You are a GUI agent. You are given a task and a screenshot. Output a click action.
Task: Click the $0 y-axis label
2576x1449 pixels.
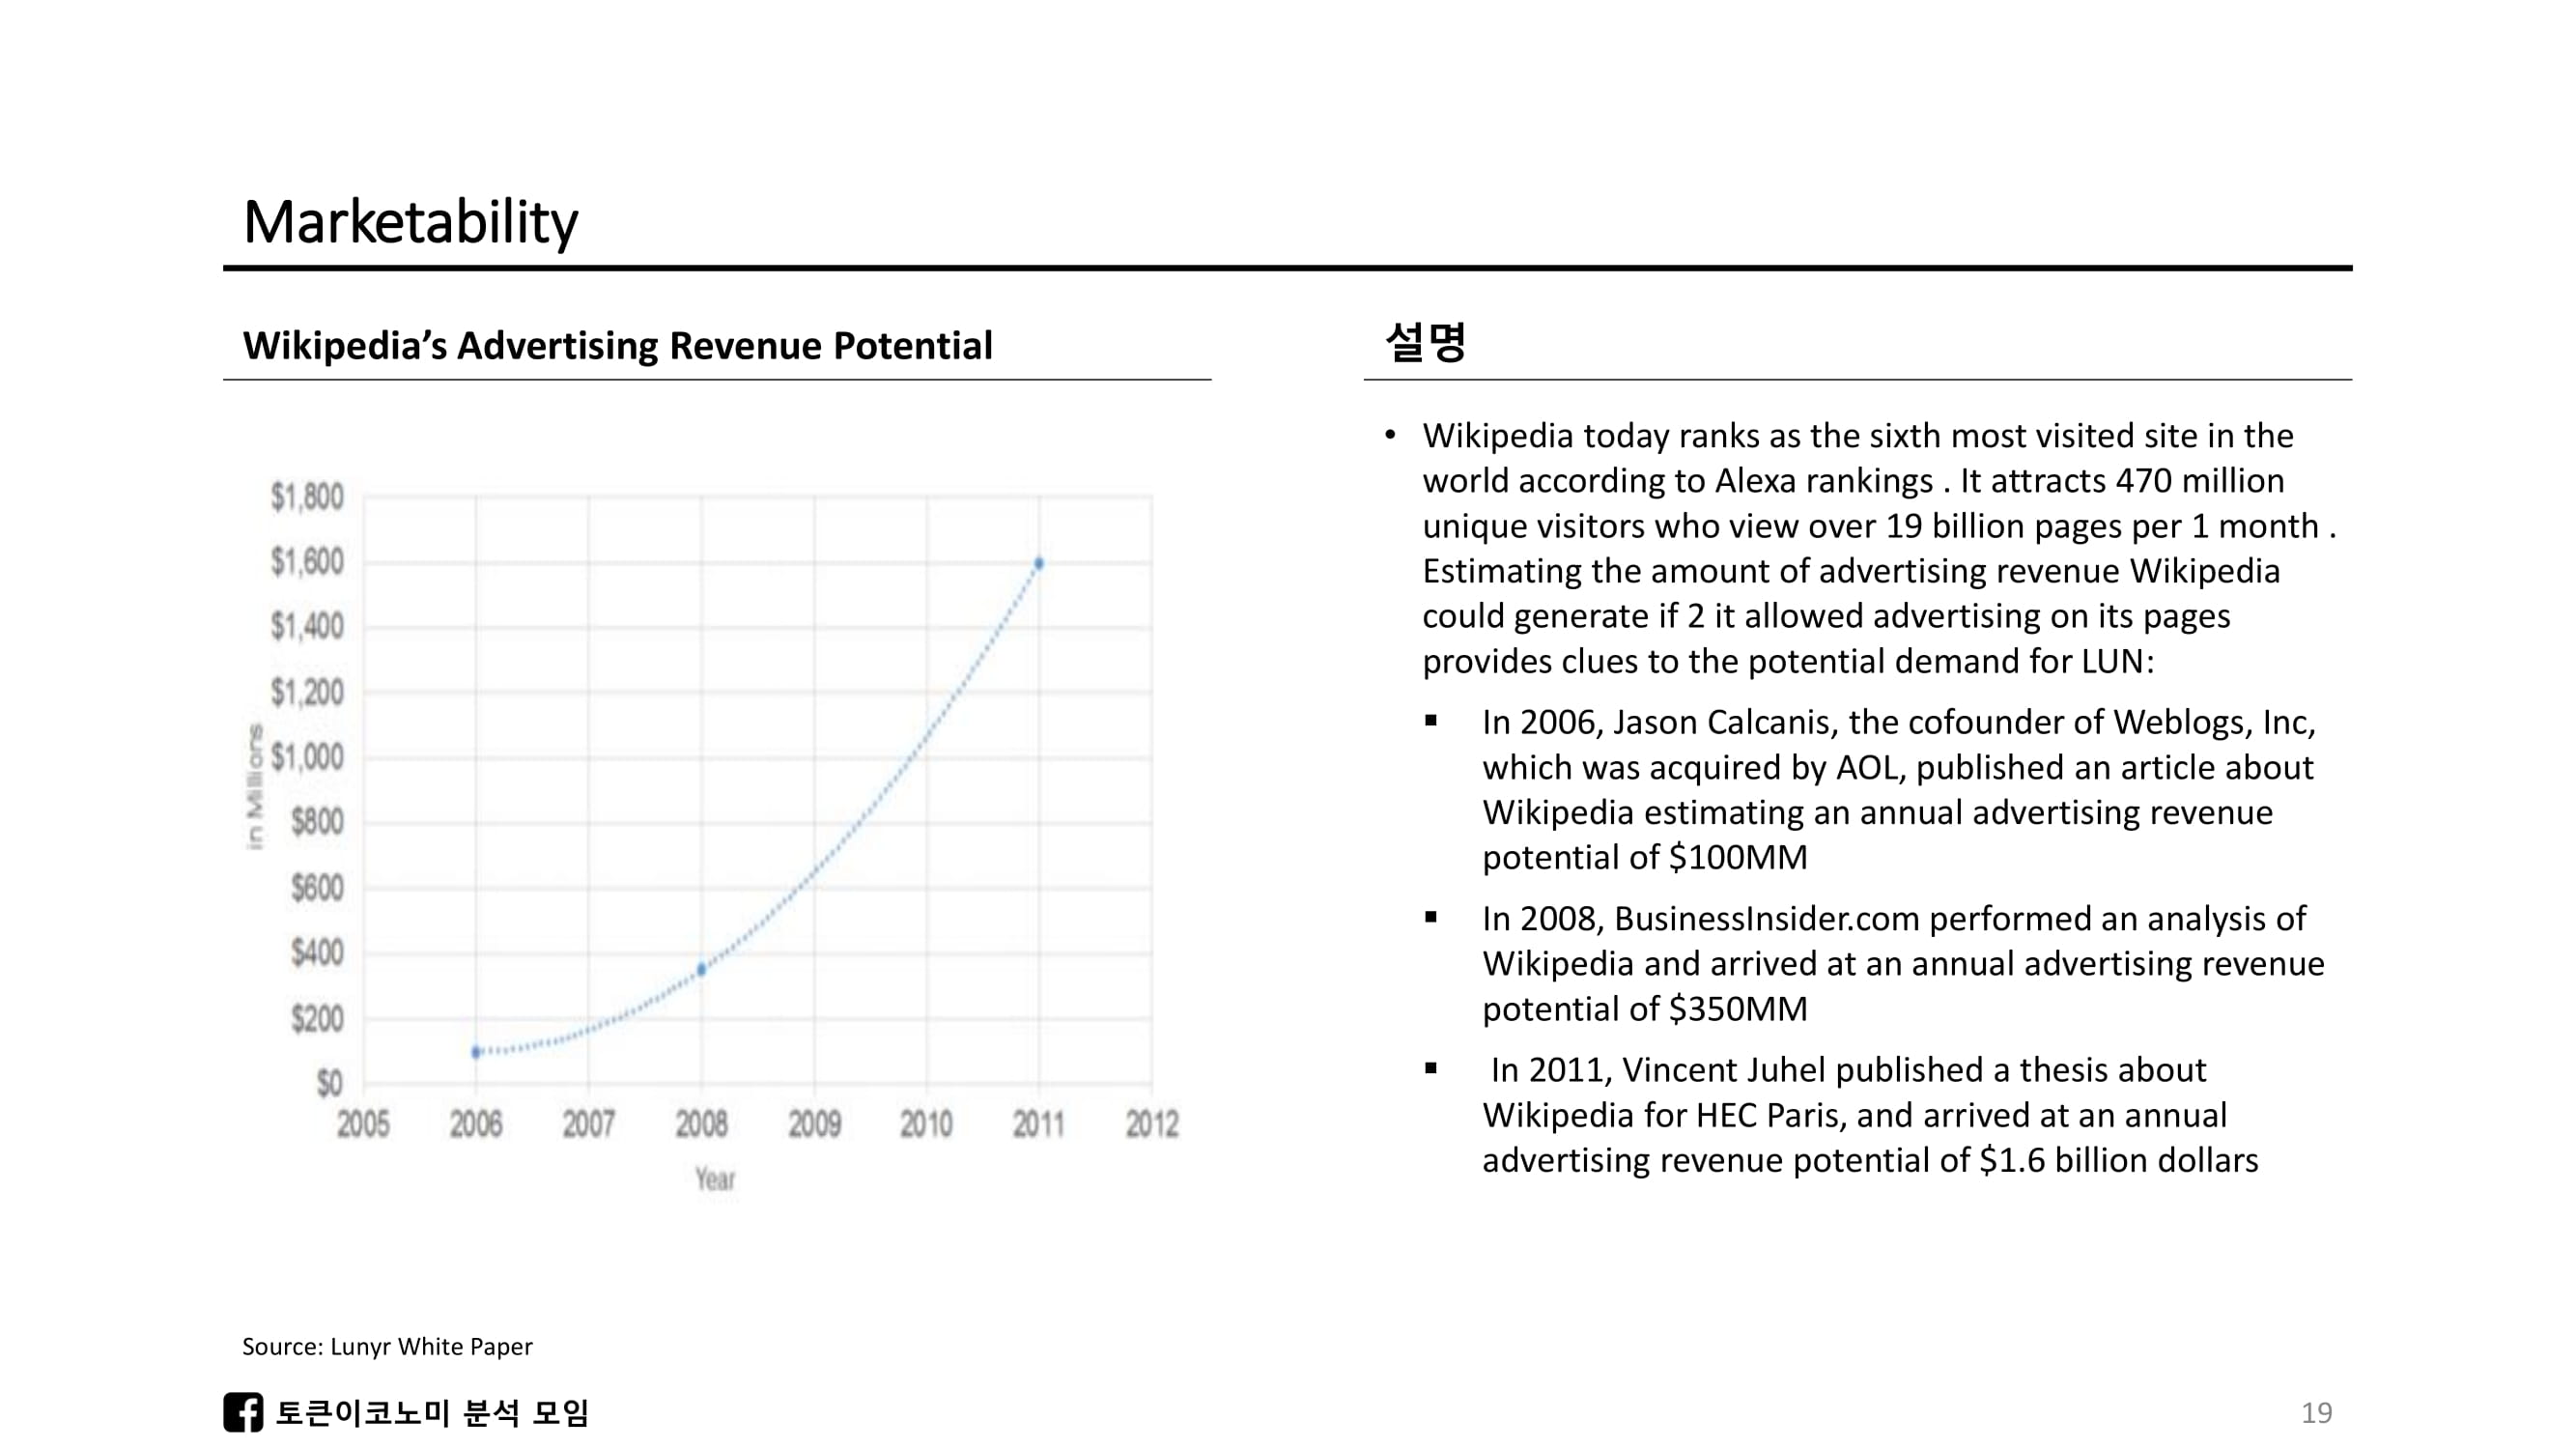tap(329, 1083)
